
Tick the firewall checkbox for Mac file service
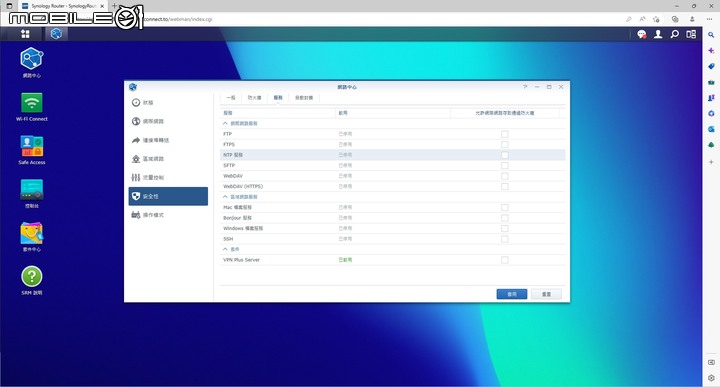[505, 208]
